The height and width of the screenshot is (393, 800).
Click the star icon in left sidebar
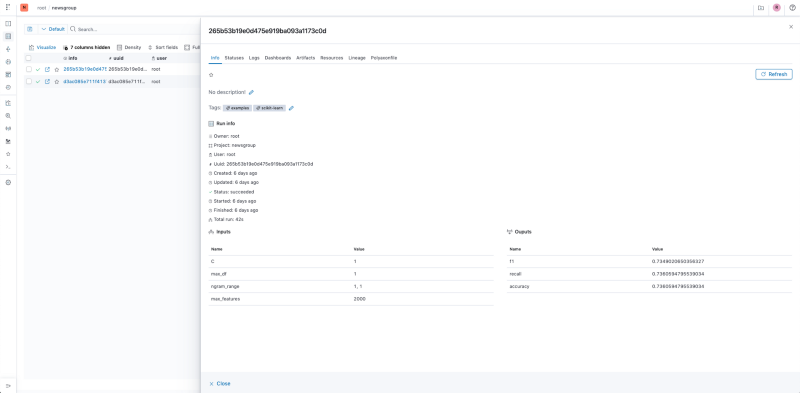[8, 154]
